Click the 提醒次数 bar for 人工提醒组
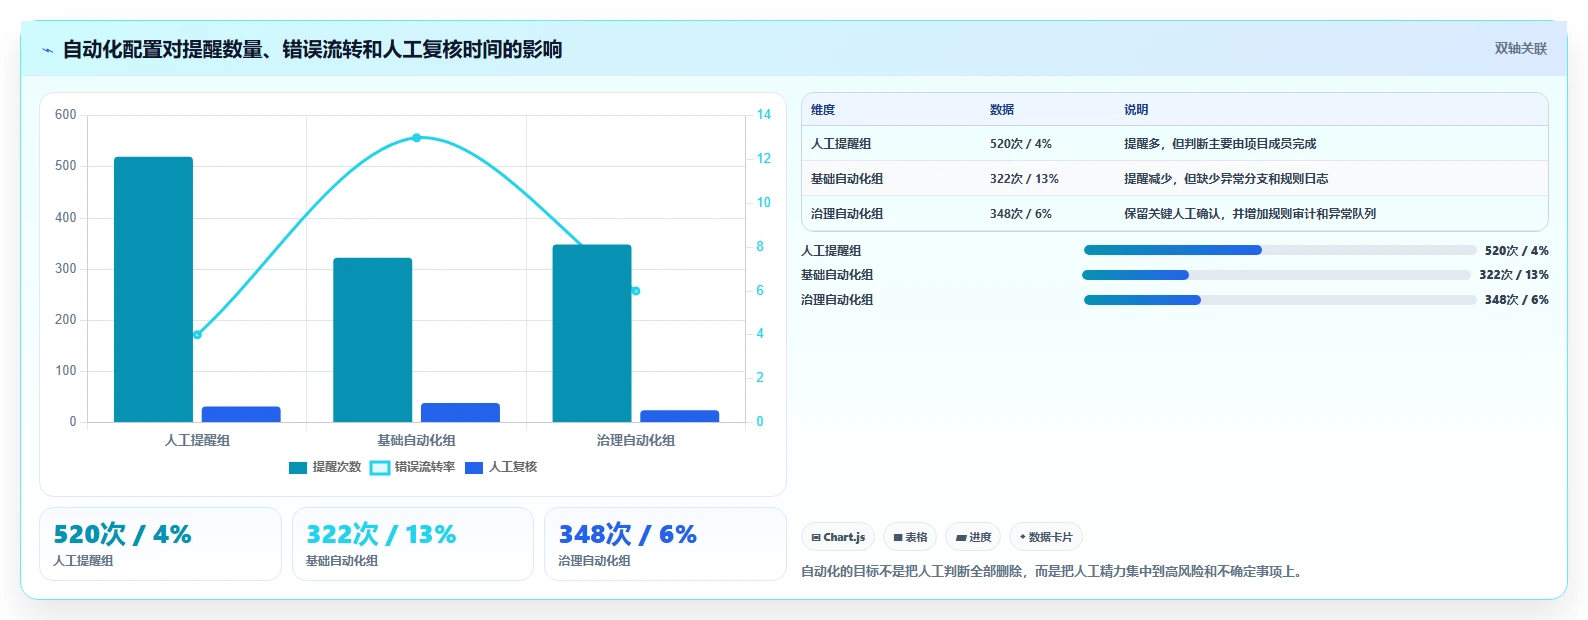 pos(153,289)
